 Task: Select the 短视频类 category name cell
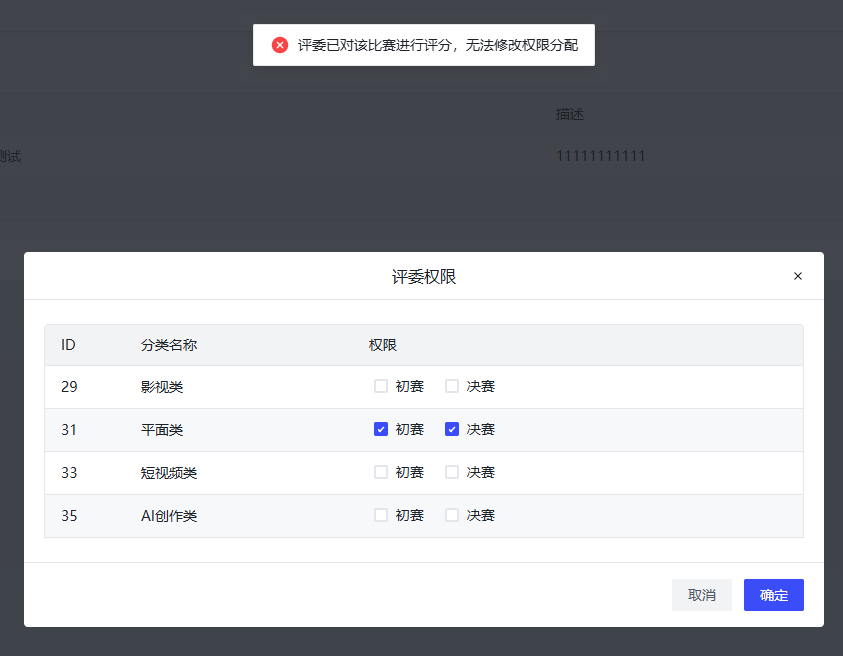(x=169, y=473)
